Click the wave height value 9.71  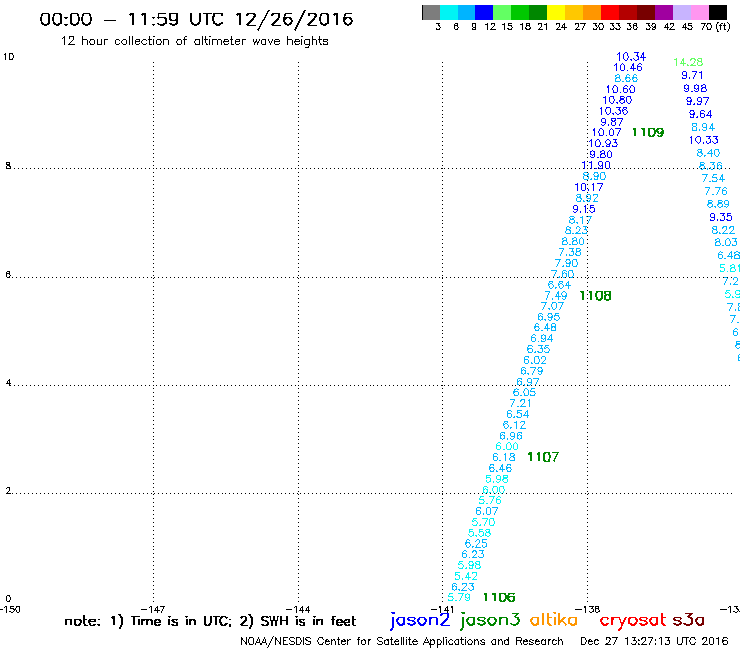click(692, 76)
